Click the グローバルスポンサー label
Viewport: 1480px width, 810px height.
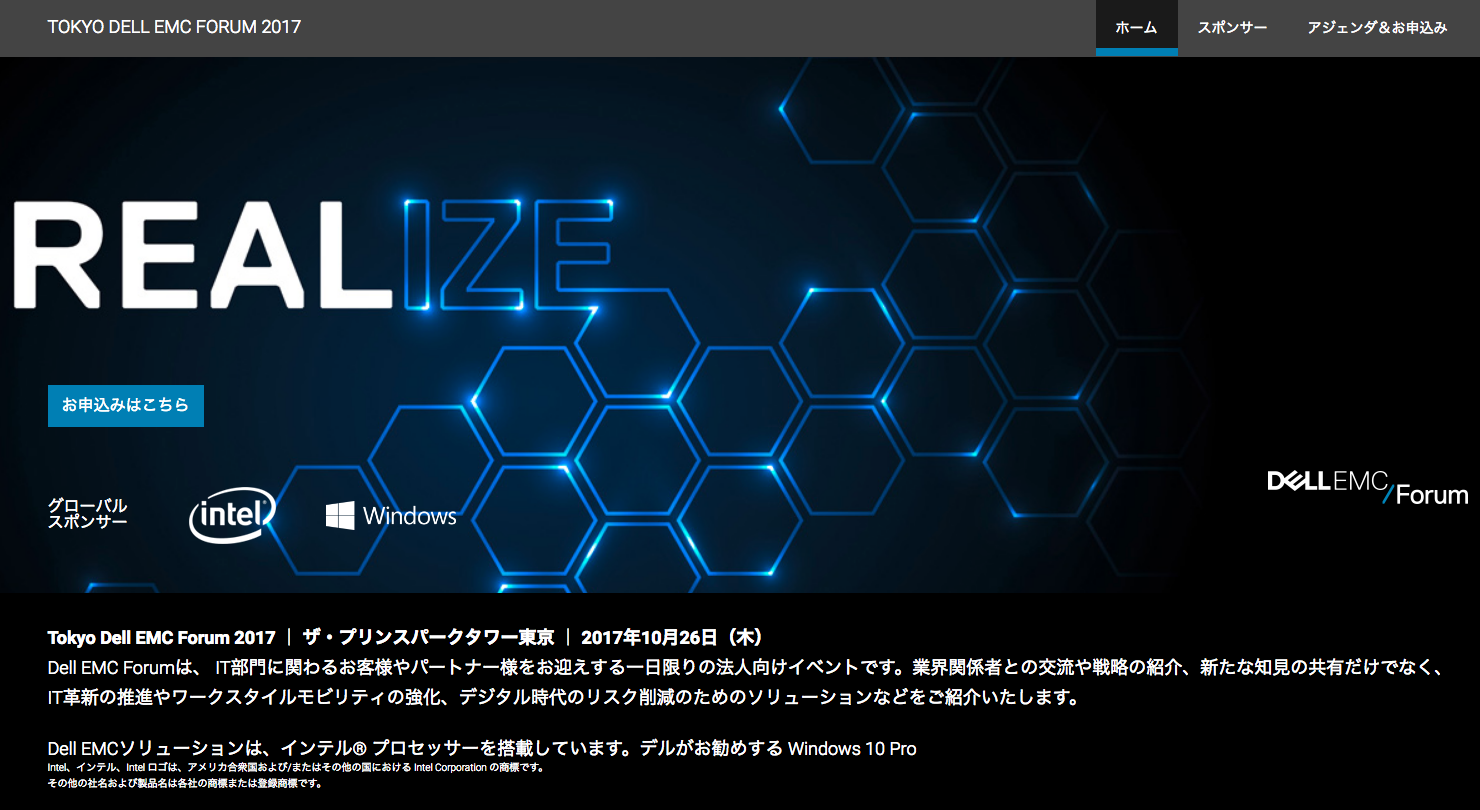point(88,514)
